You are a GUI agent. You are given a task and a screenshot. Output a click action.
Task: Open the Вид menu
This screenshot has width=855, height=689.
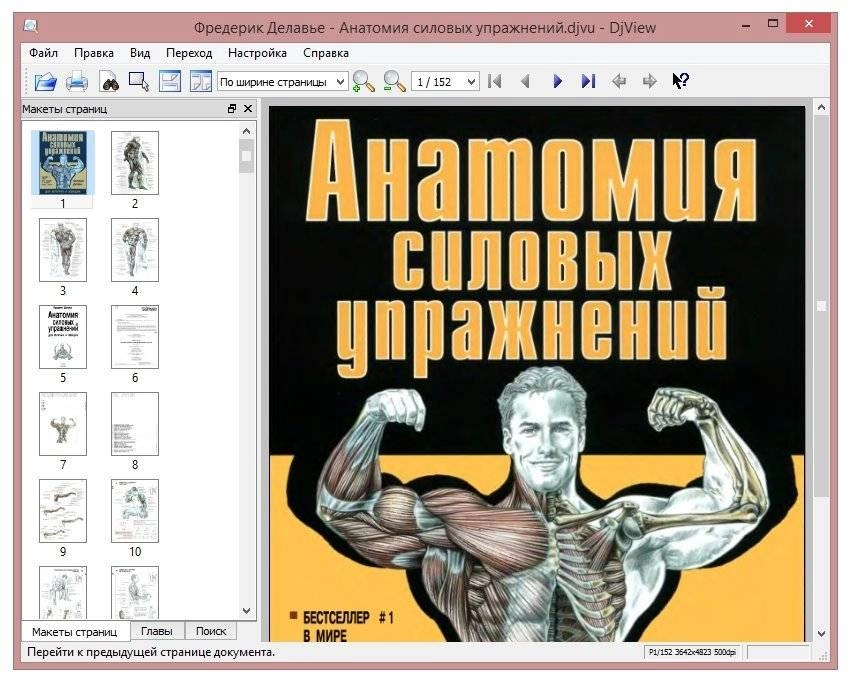pos(140,53)
